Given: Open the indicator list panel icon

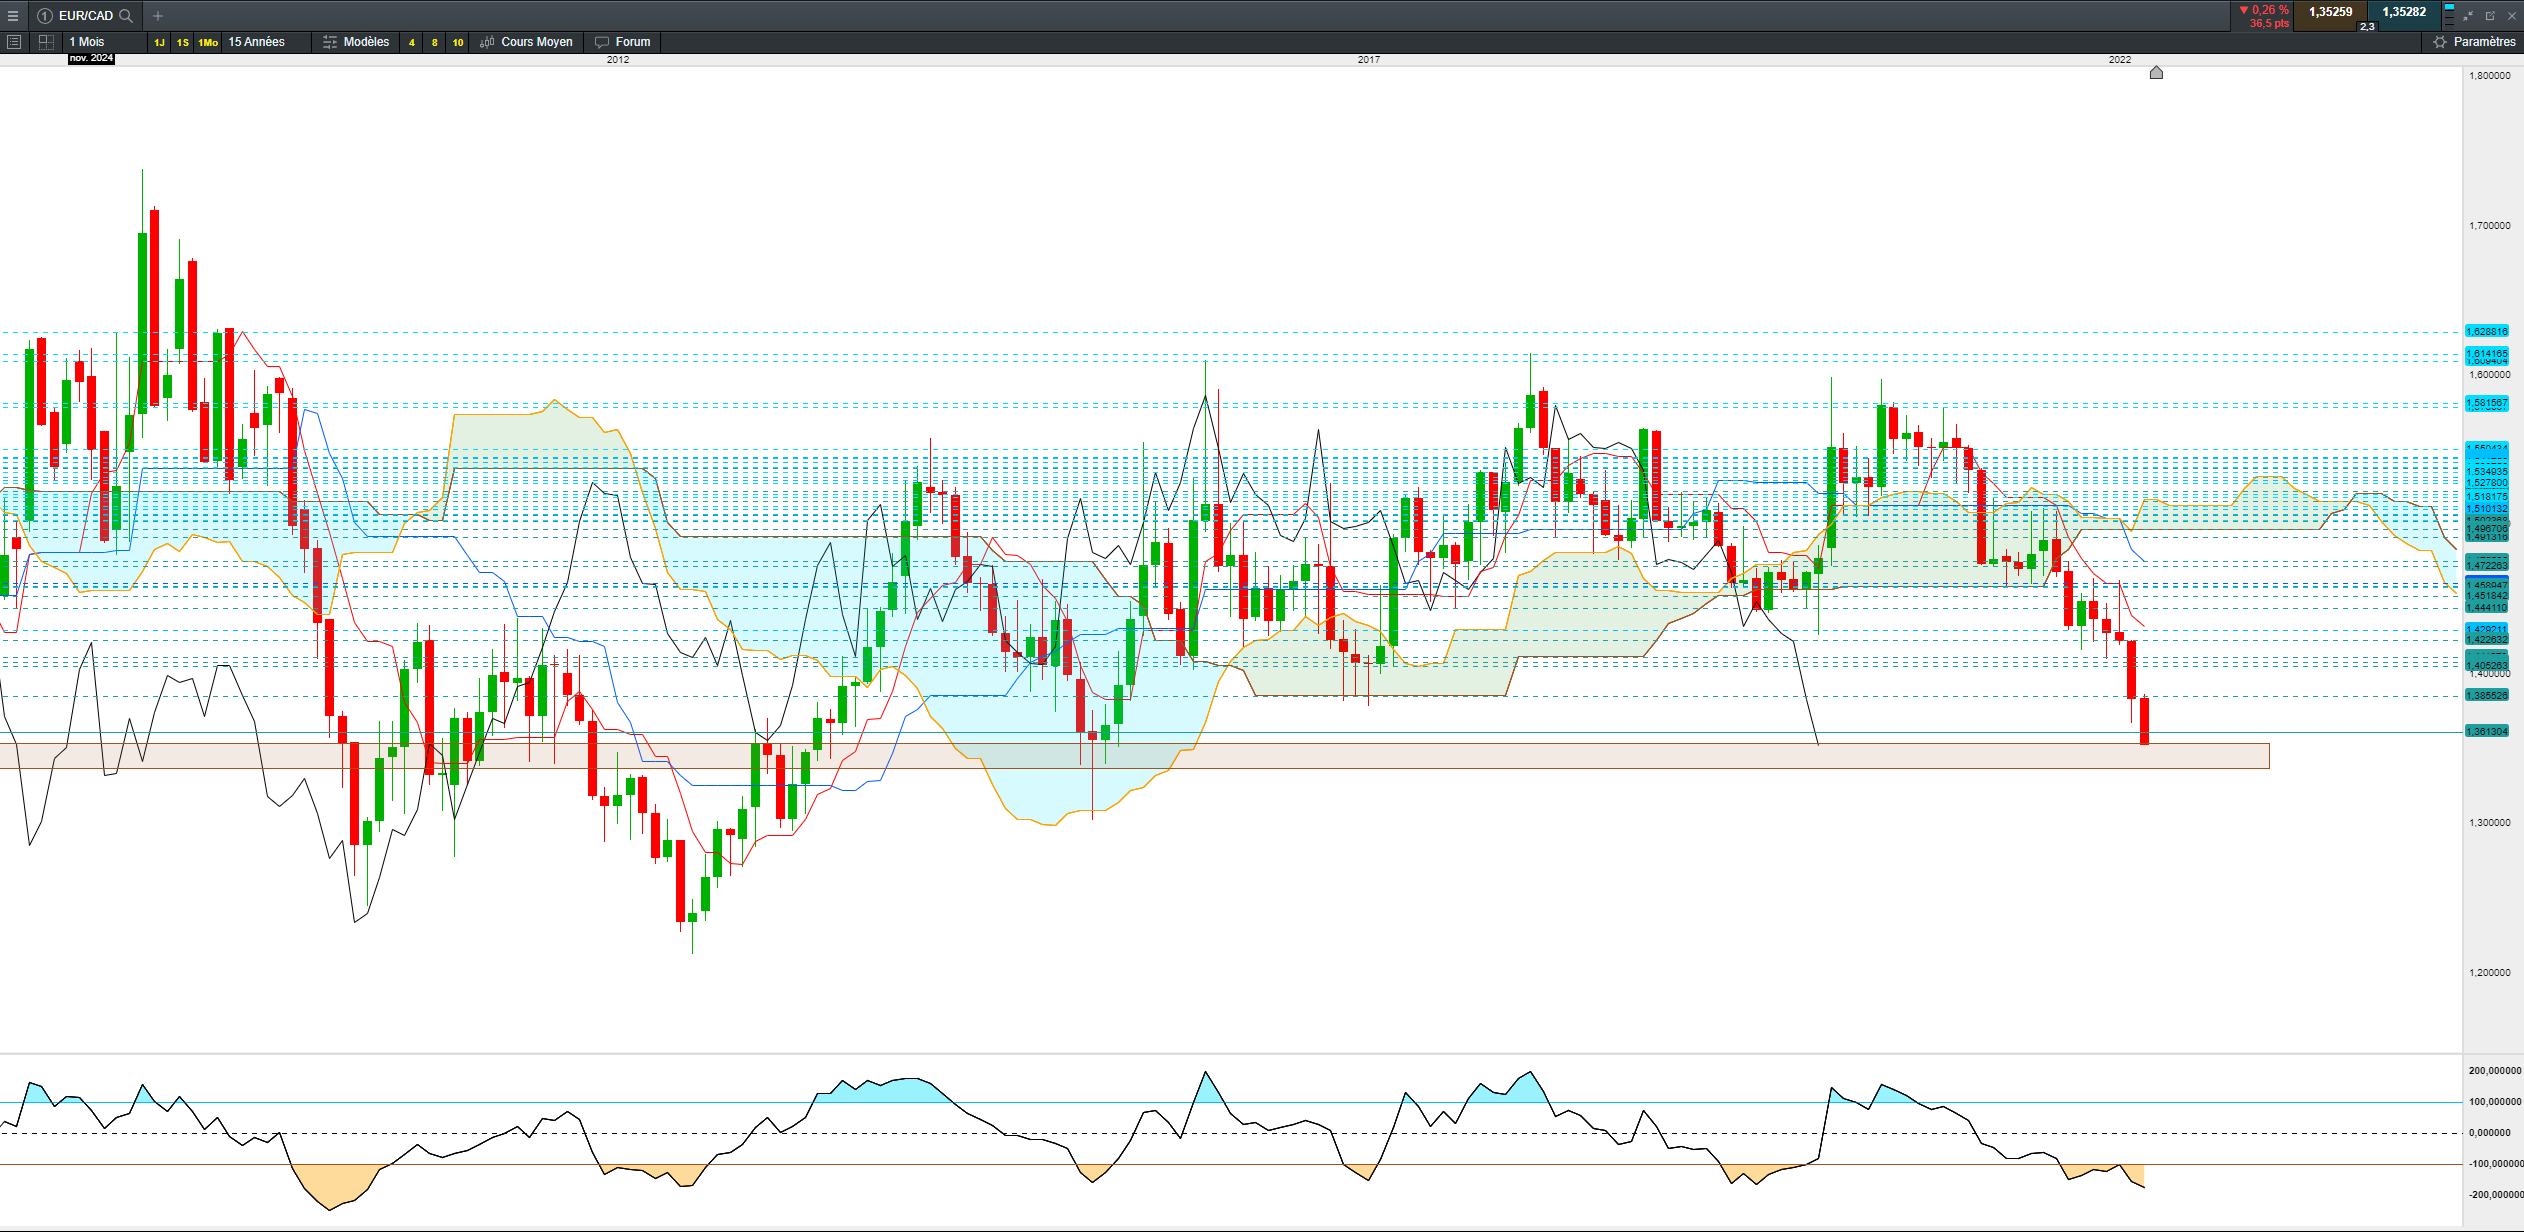Looking at the screenshot, I should pyautogui.click(x=14, y=42).
